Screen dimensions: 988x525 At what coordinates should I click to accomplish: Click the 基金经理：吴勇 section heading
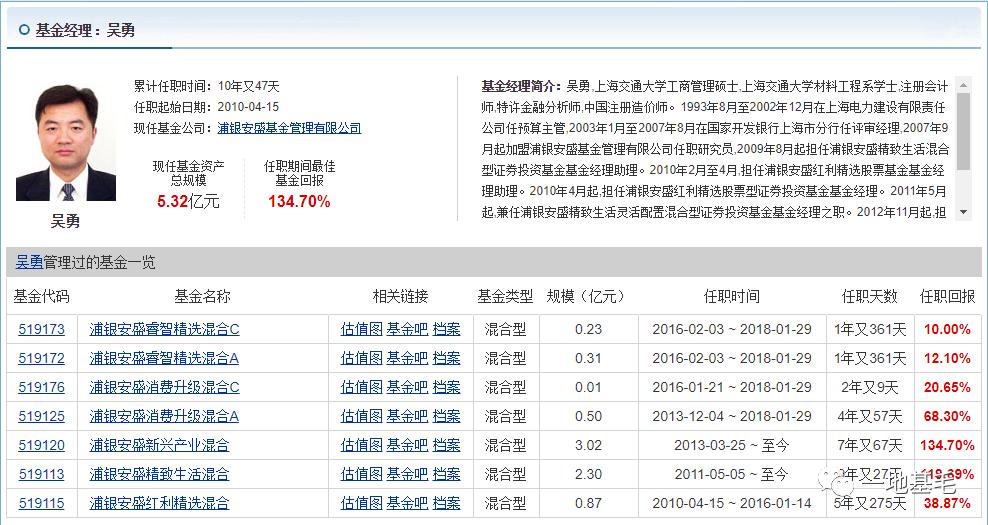85,30
